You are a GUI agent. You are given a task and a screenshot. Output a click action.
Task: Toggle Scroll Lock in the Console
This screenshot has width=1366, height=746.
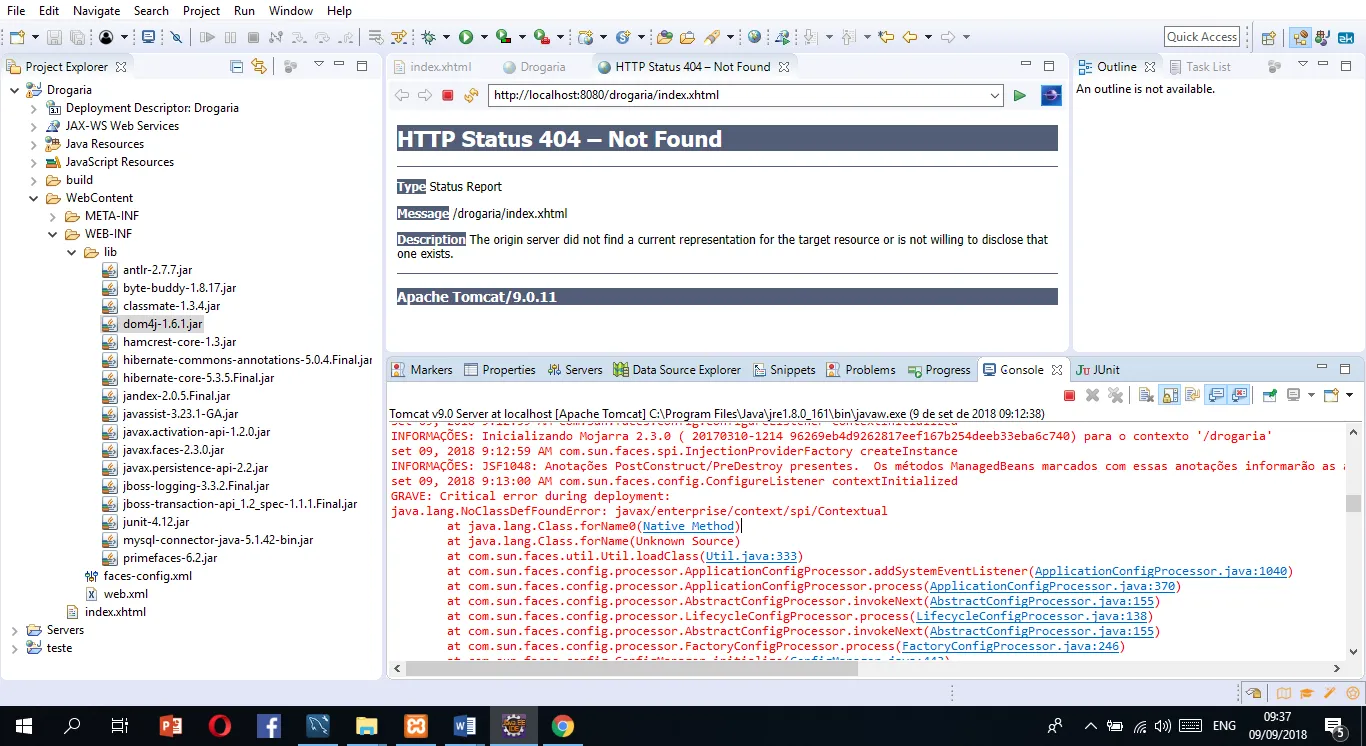pos(1170,395)
